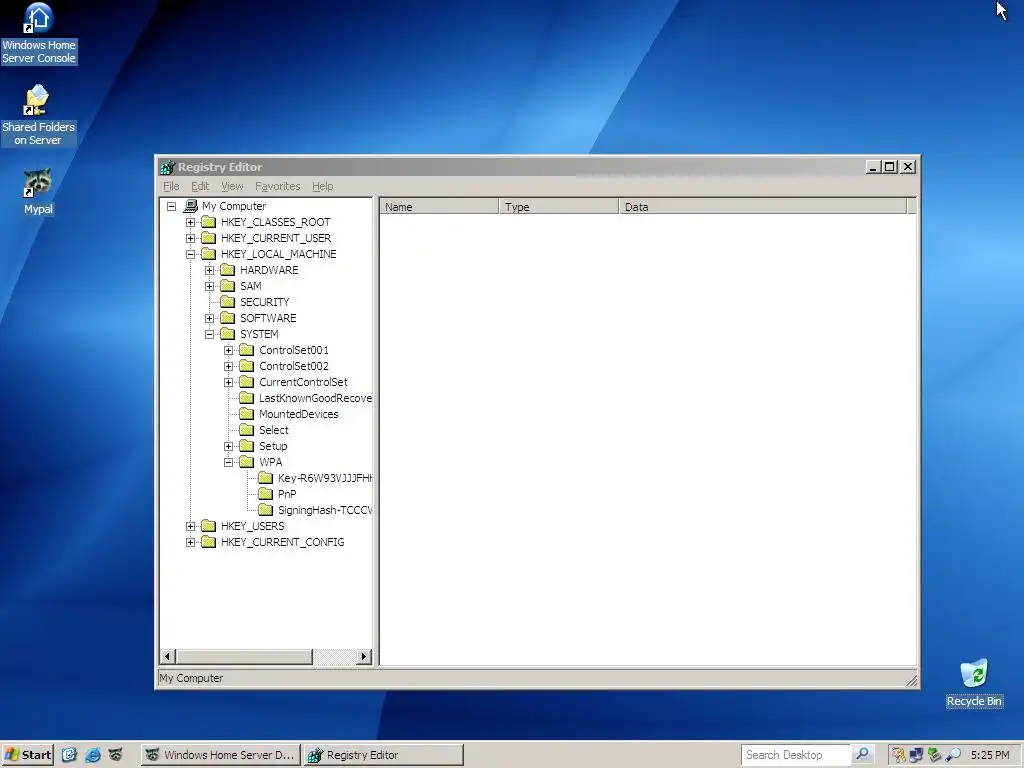Screen dimensions: 1024x768
Task: Expand the HKEY_USERS node
Action: point(190,526)
